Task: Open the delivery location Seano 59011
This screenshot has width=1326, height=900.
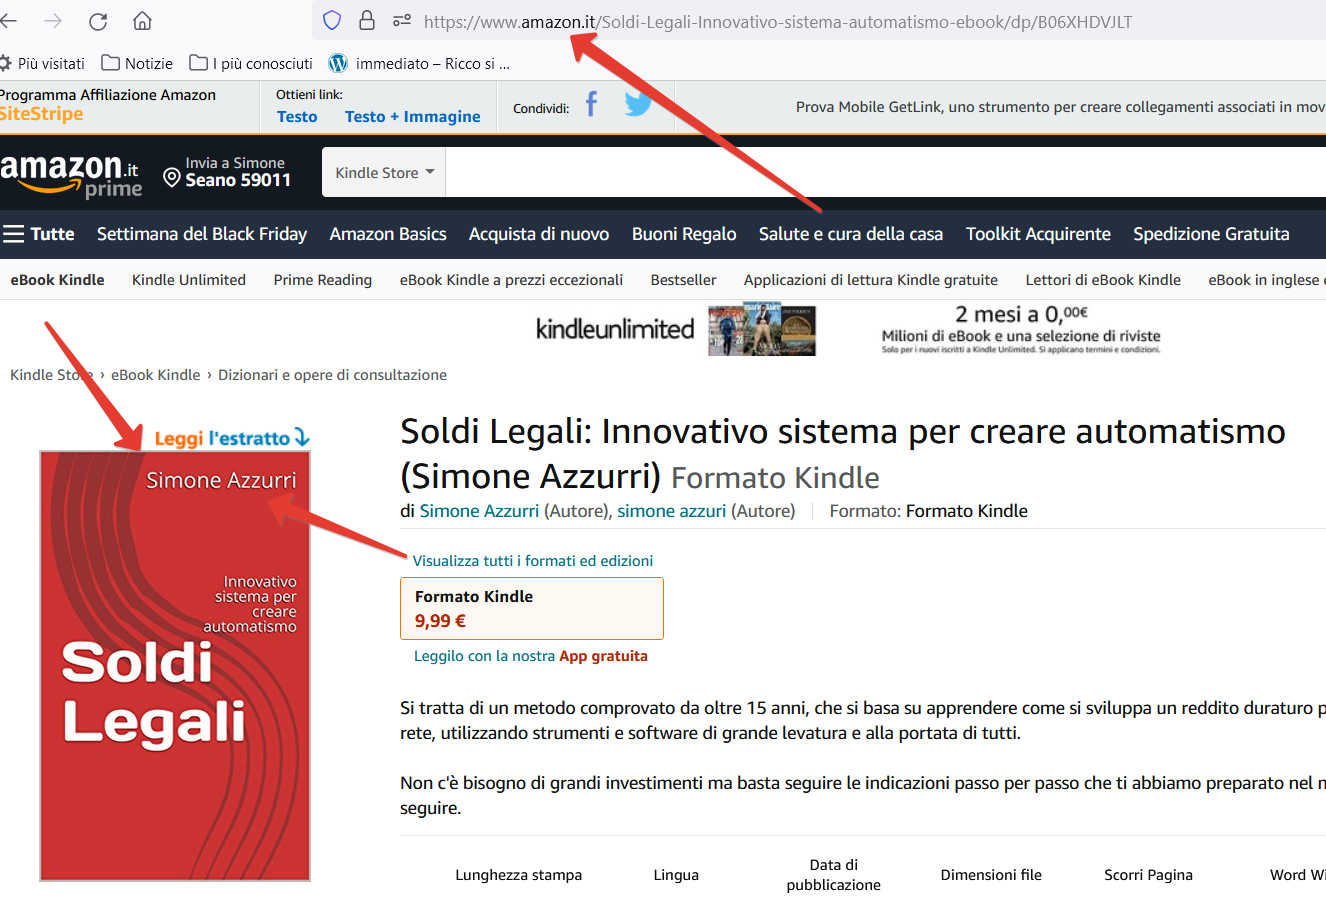Action: pyautogui.click(x=228, y=172)
